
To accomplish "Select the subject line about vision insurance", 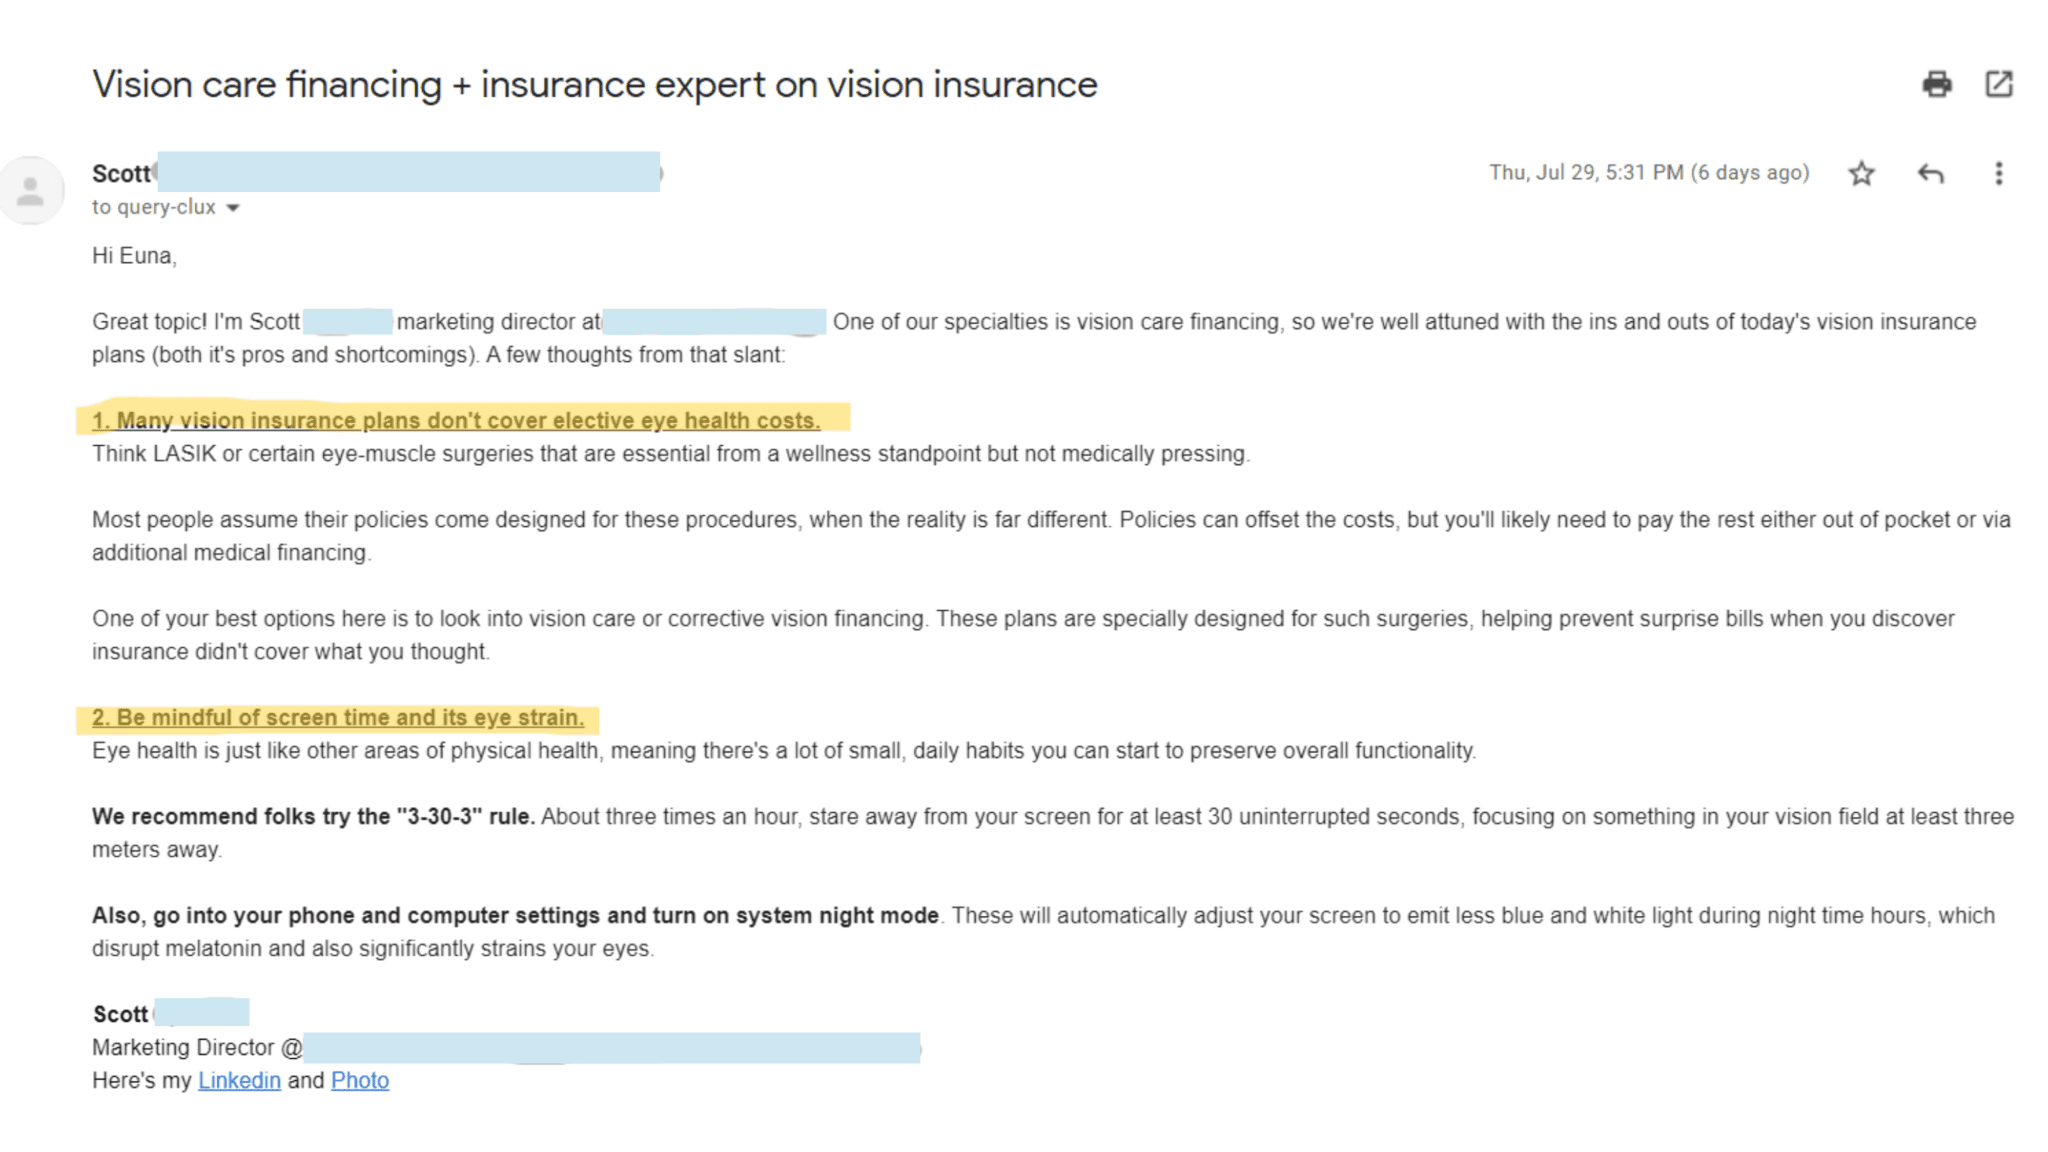I will [x=593, y=84].
